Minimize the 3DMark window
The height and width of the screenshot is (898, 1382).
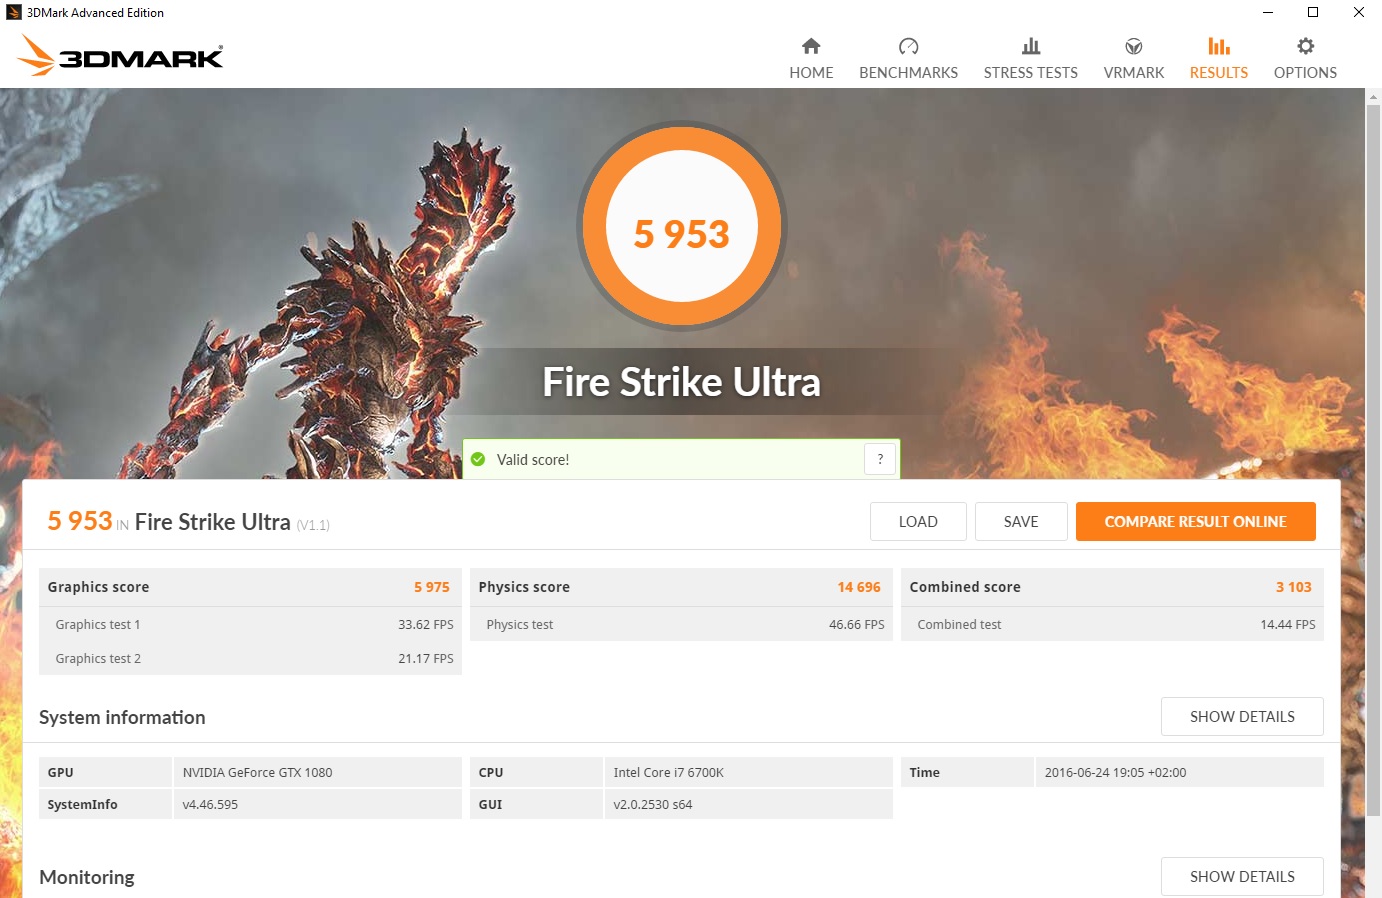pyautogui.click(x=1268, y=12)
